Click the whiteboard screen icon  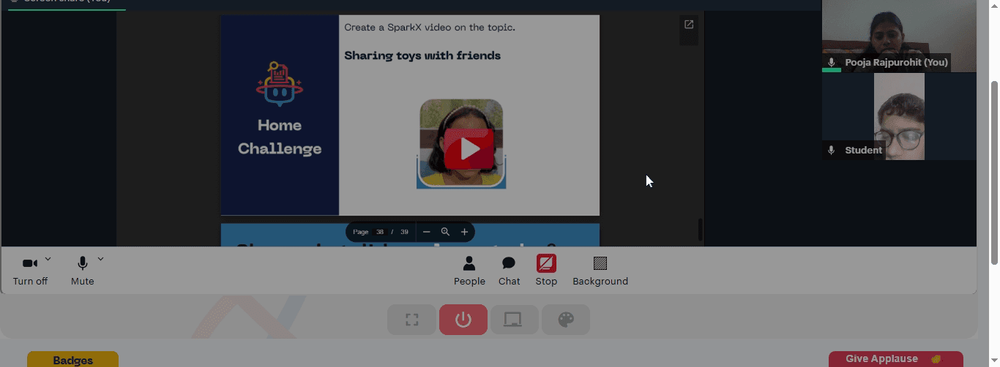tap(514, 320)
